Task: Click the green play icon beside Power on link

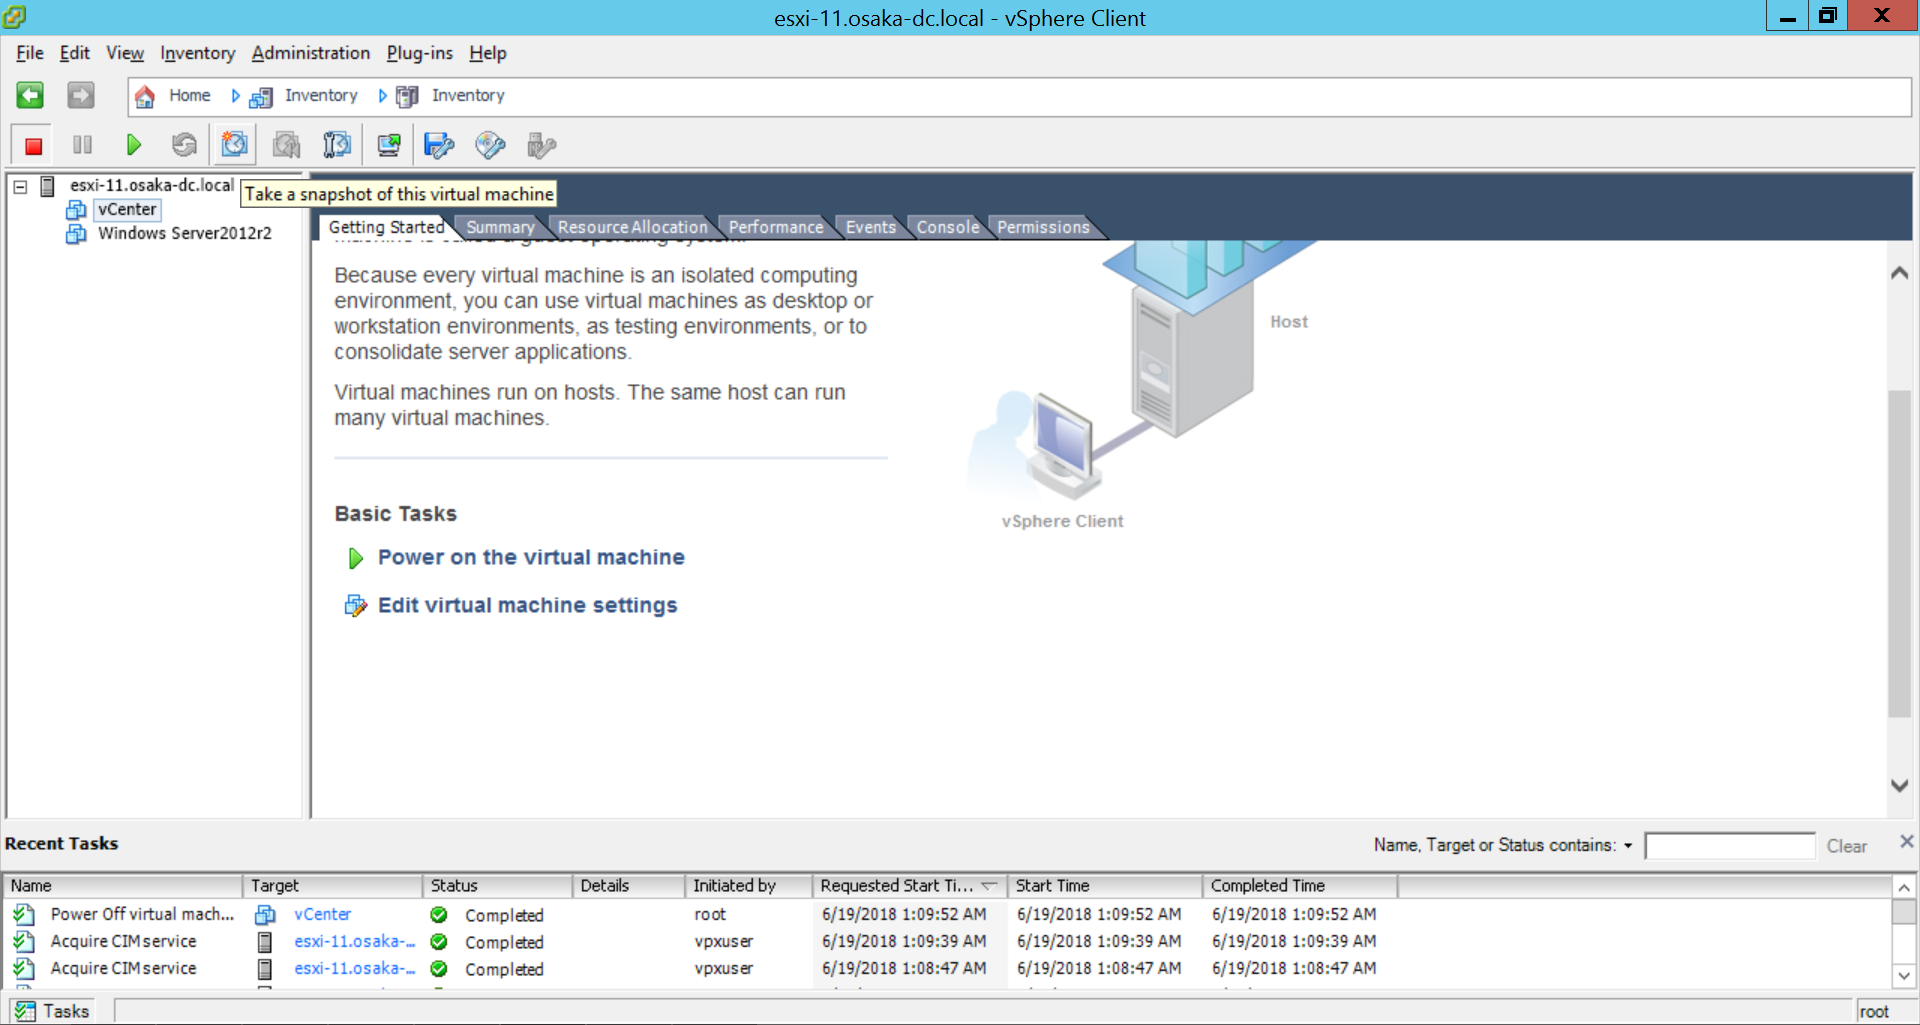Action: click(355, 558)
